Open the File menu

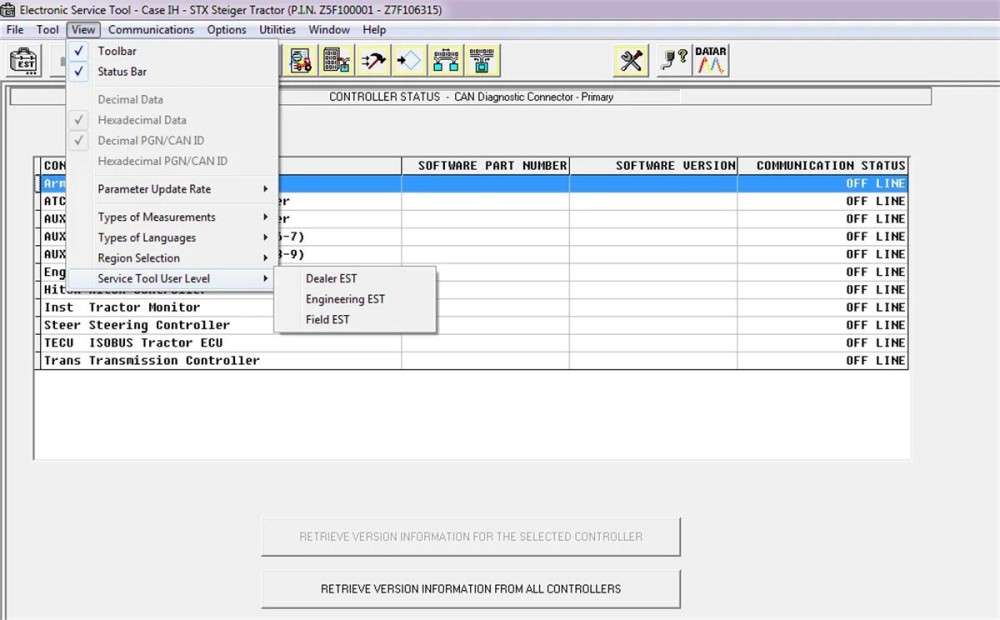tap(15, 30)
